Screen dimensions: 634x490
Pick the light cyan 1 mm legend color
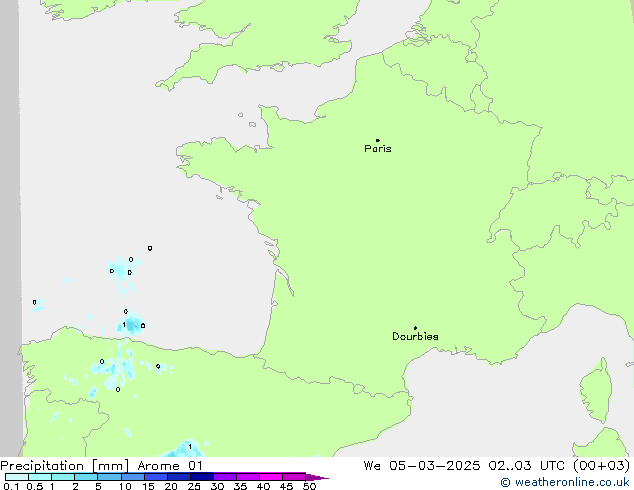tap(62, 477)
